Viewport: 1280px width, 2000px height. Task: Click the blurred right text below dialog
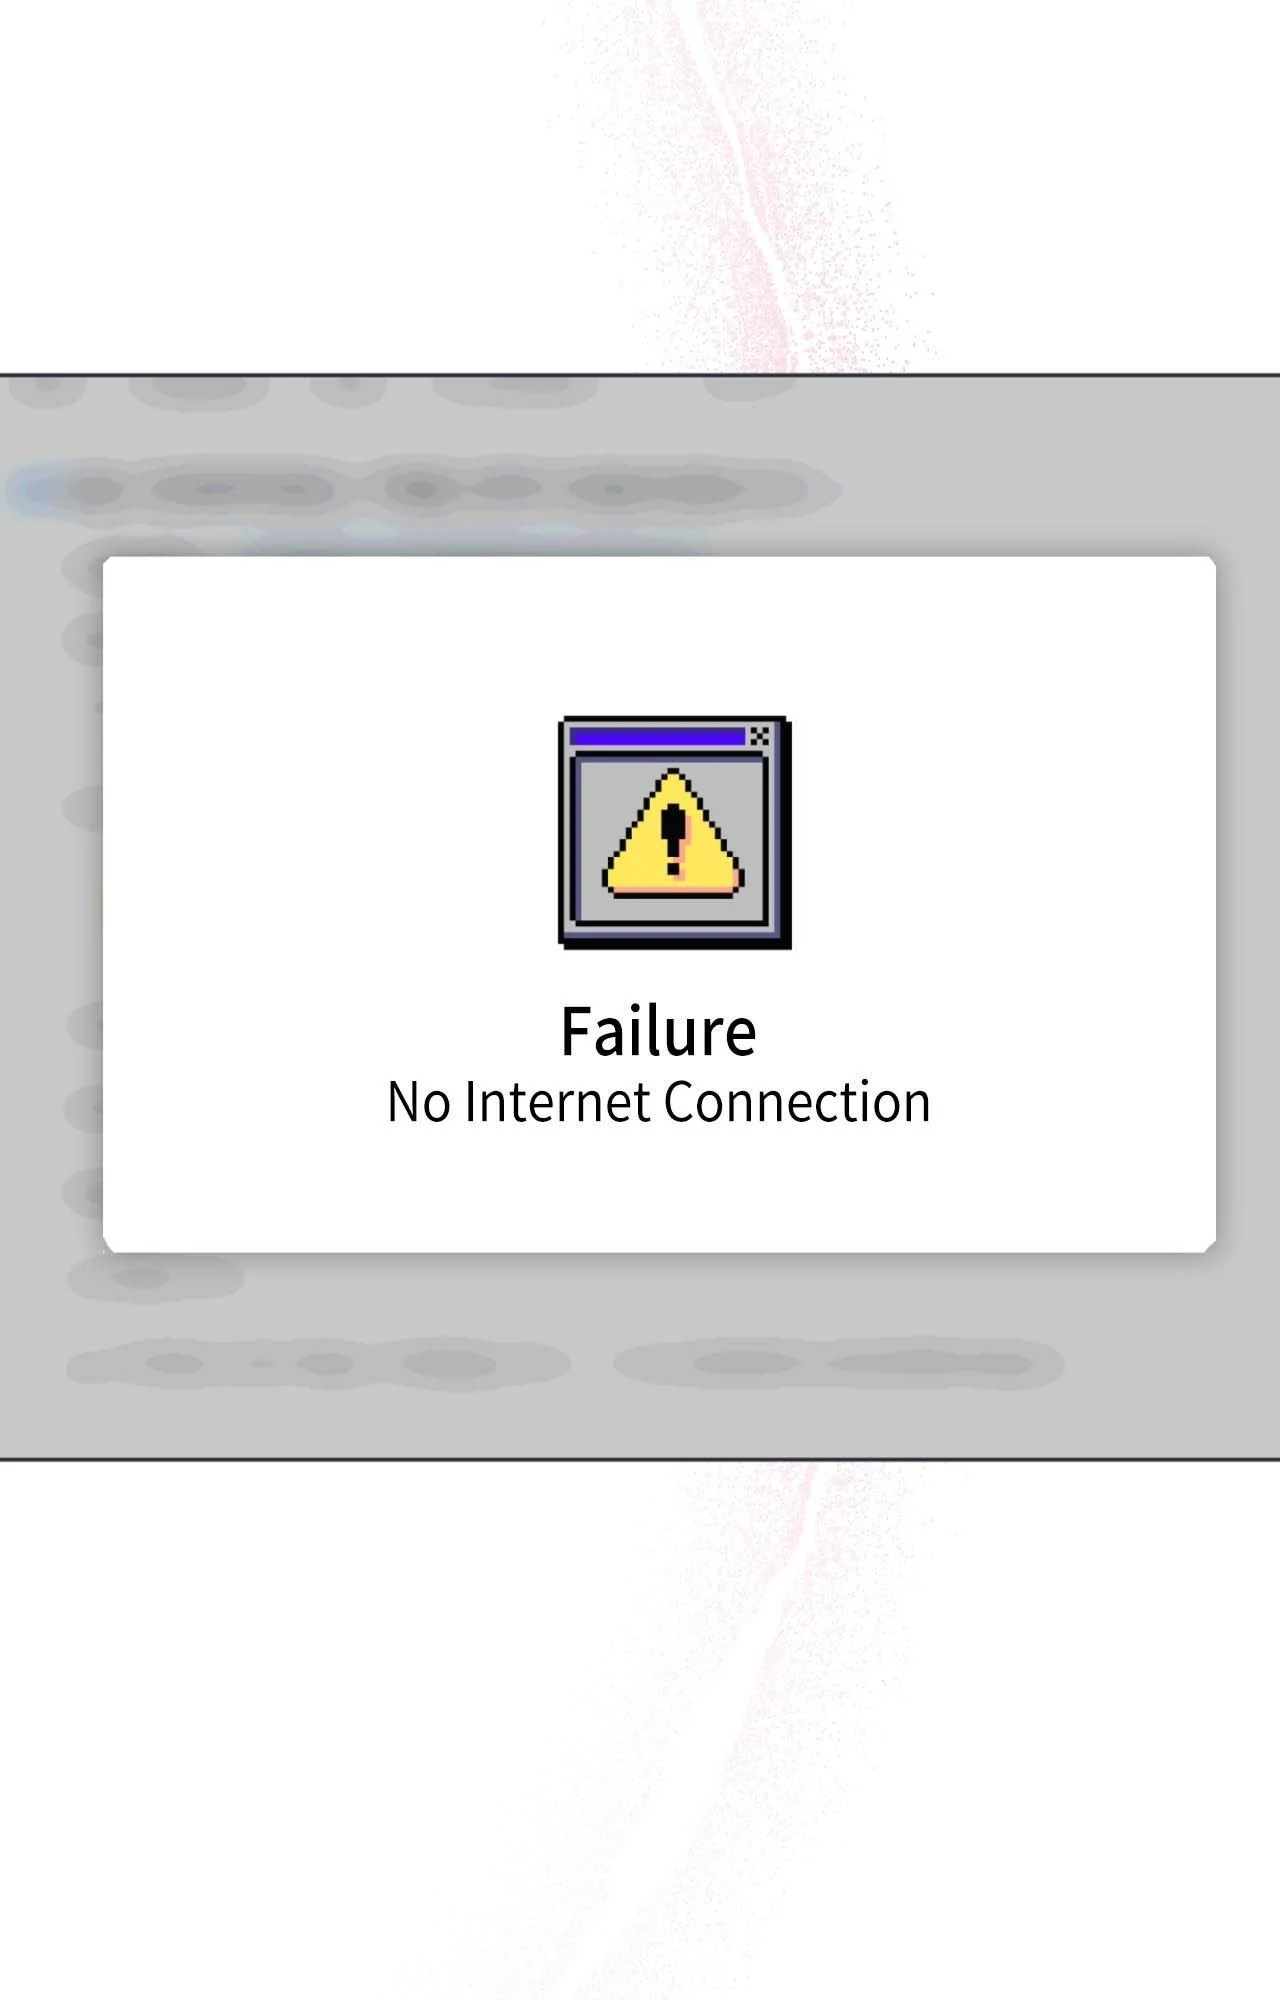tap(838, 1364)
